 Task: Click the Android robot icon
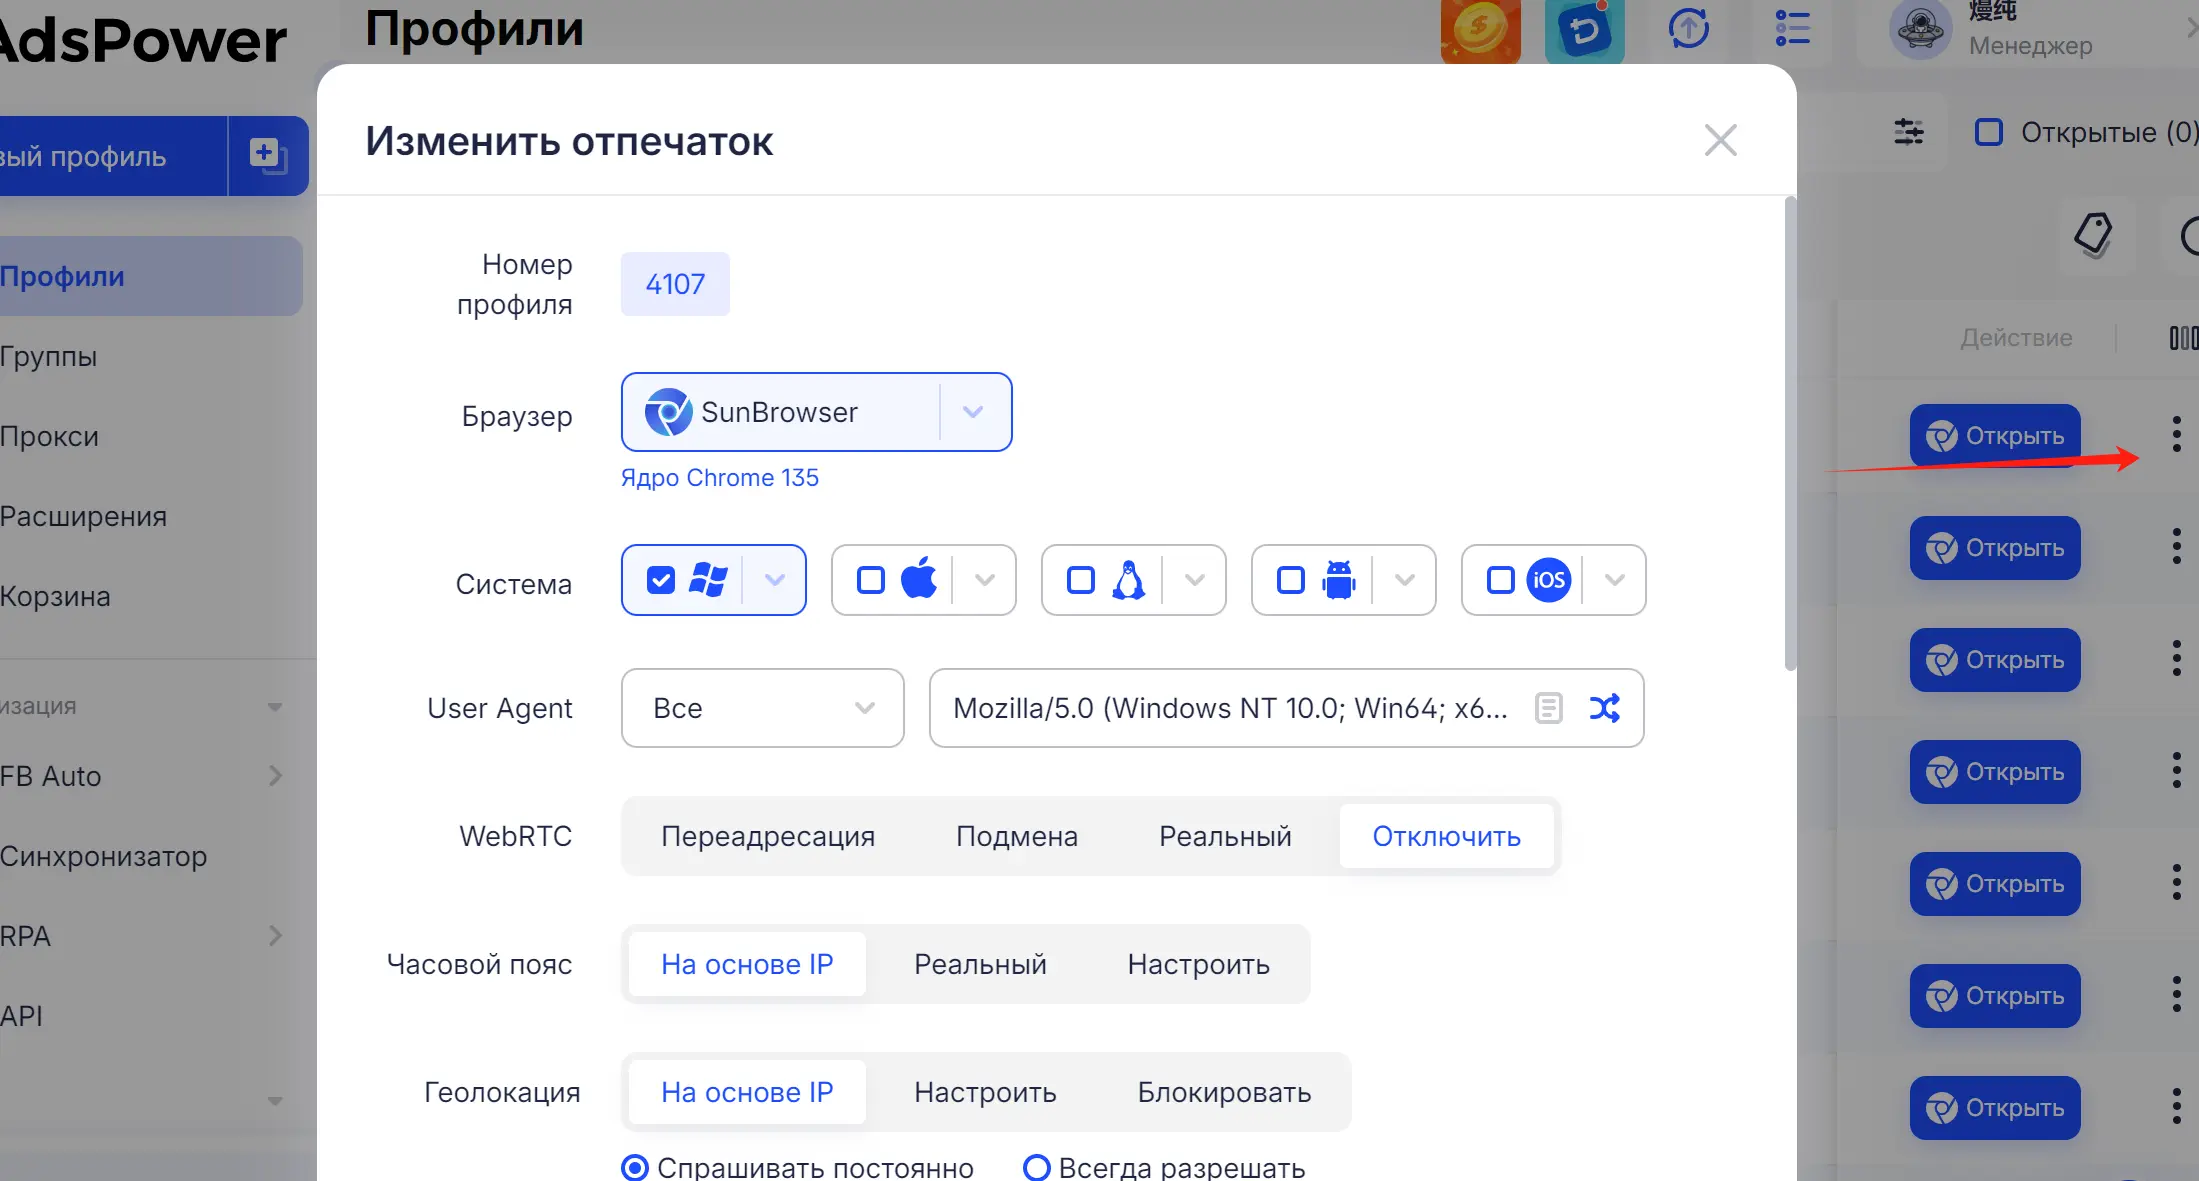coord(1339,580)
